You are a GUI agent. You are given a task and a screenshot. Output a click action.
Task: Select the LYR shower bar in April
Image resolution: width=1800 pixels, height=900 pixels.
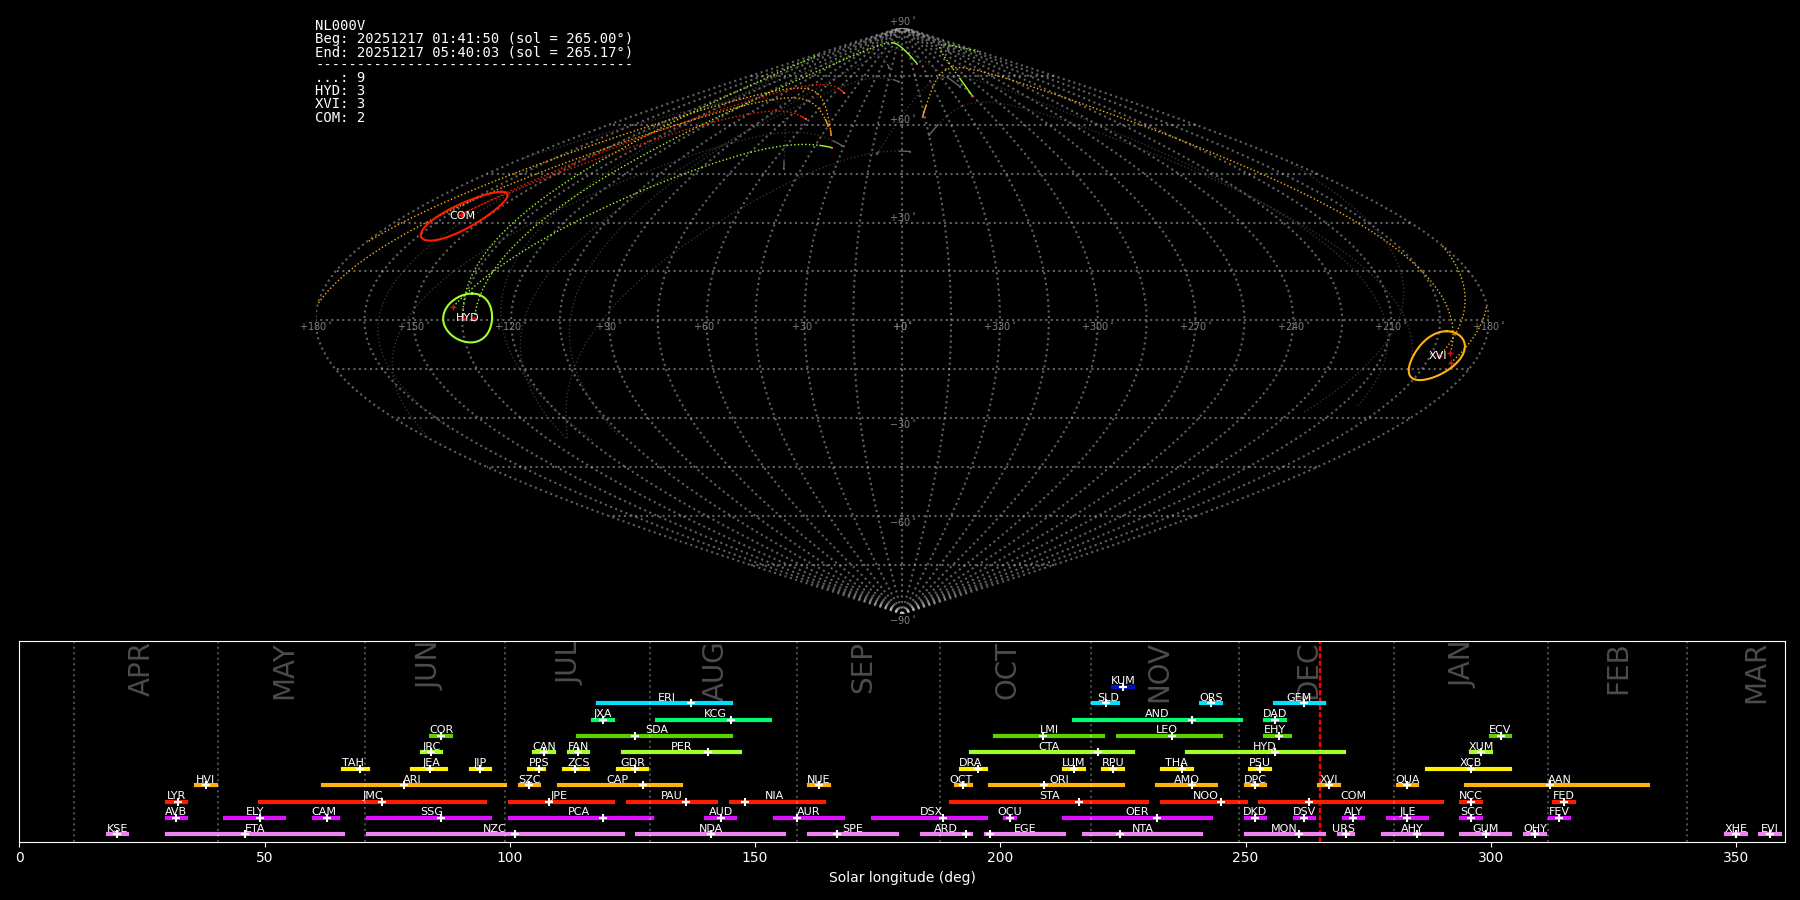click(176, 802)
